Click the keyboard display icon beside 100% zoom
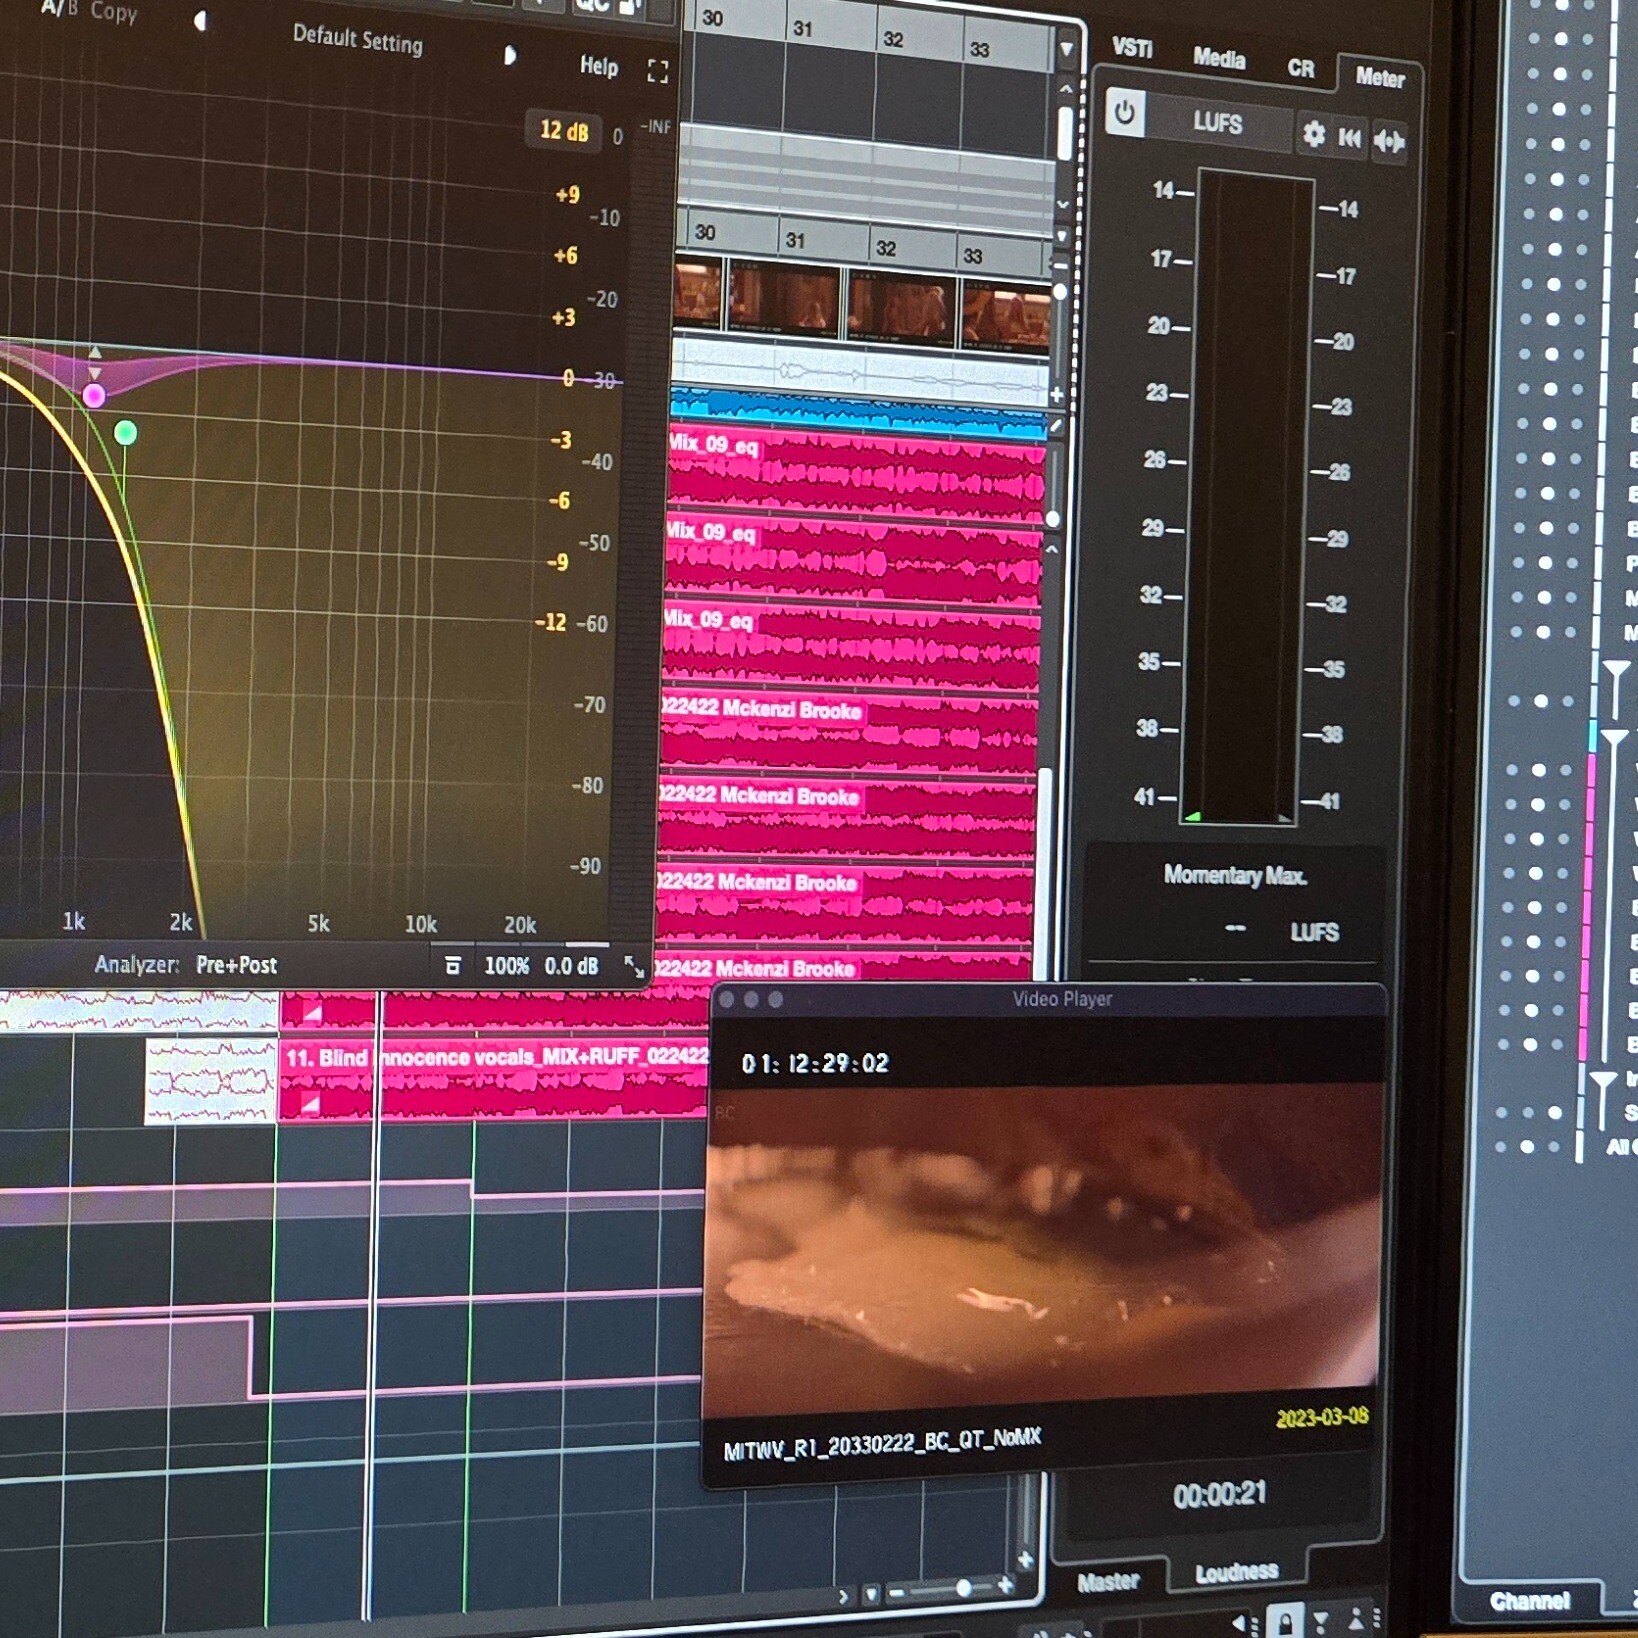Screen dimensions: 1638x1638 tap(454, 966)
